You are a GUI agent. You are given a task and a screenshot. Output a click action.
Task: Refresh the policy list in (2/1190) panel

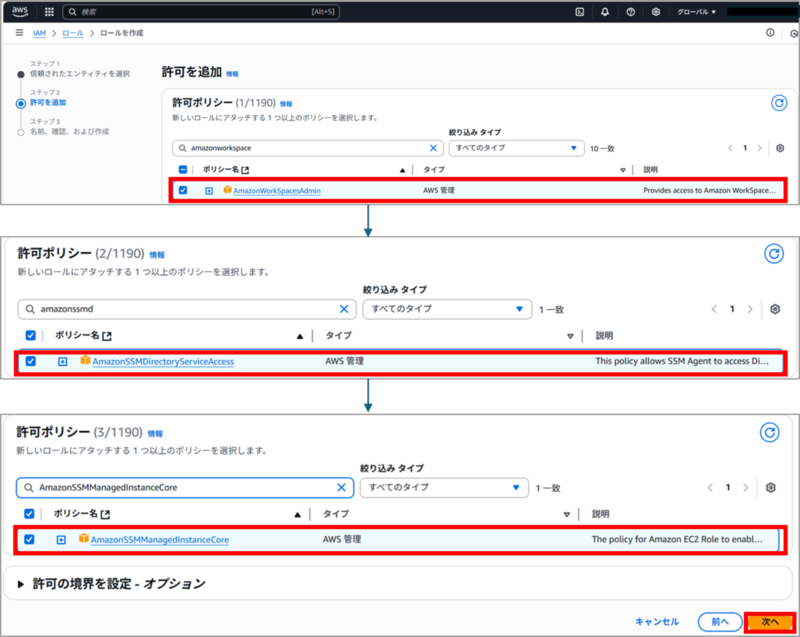[773, 253]
